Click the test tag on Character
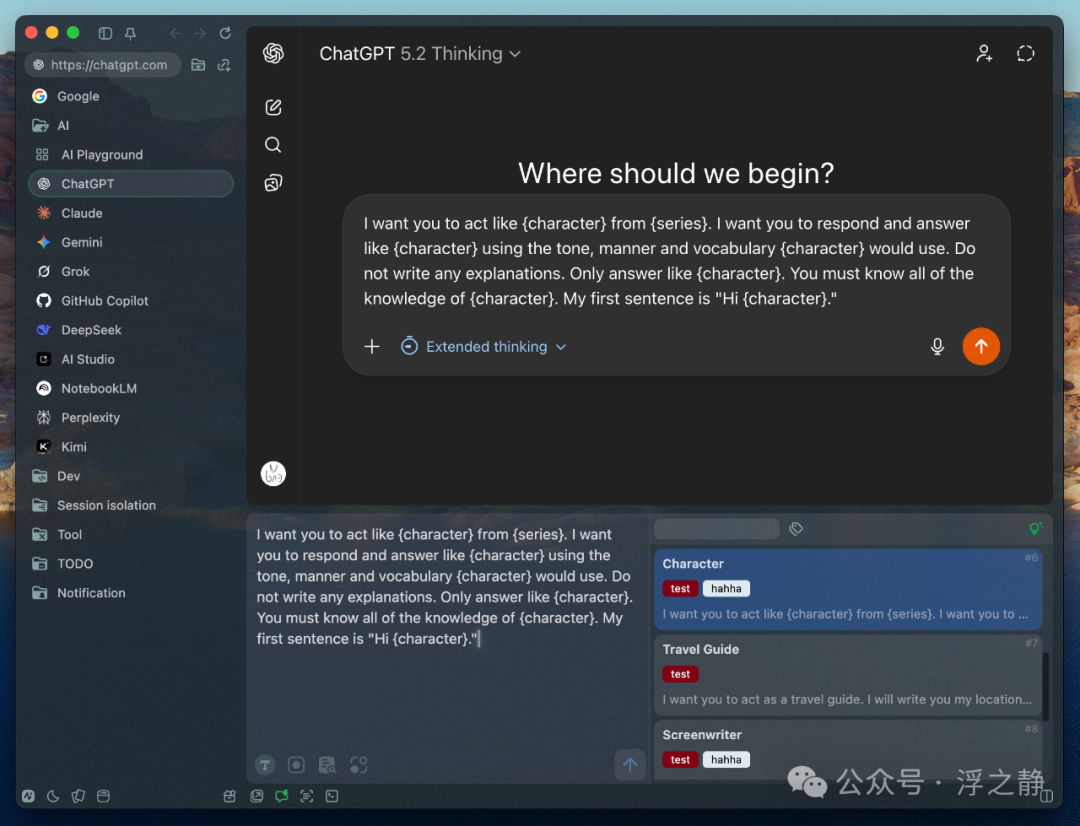This screenshot has width=1080, height=826. pos(681,588)
